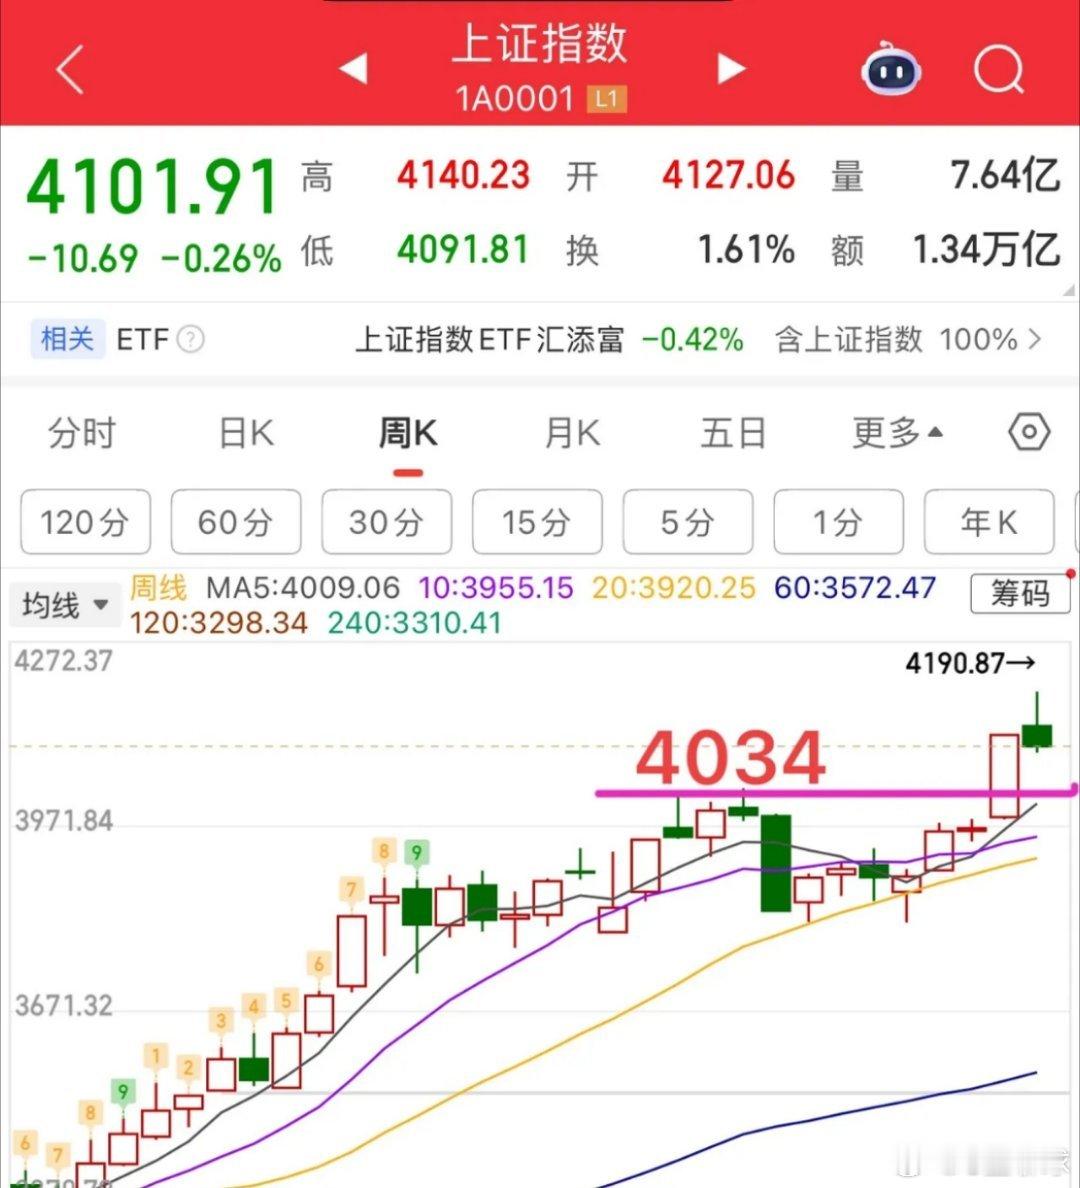Tap the 4272.37 axis label
1080x1188 pixels.
tap(64, 661)
